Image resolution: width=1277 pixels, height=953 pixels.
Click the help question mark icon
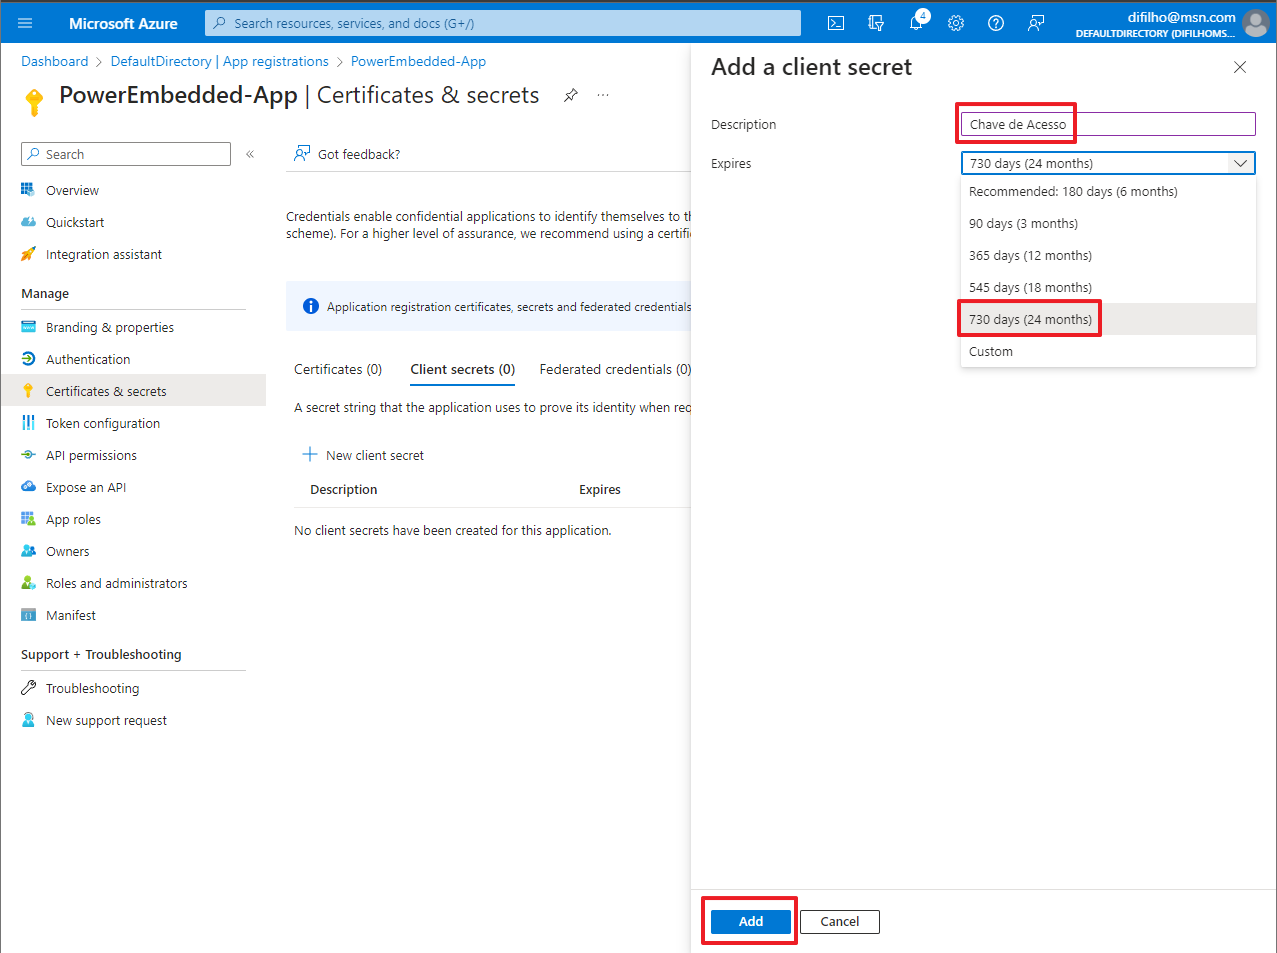(x=996, y=23)
